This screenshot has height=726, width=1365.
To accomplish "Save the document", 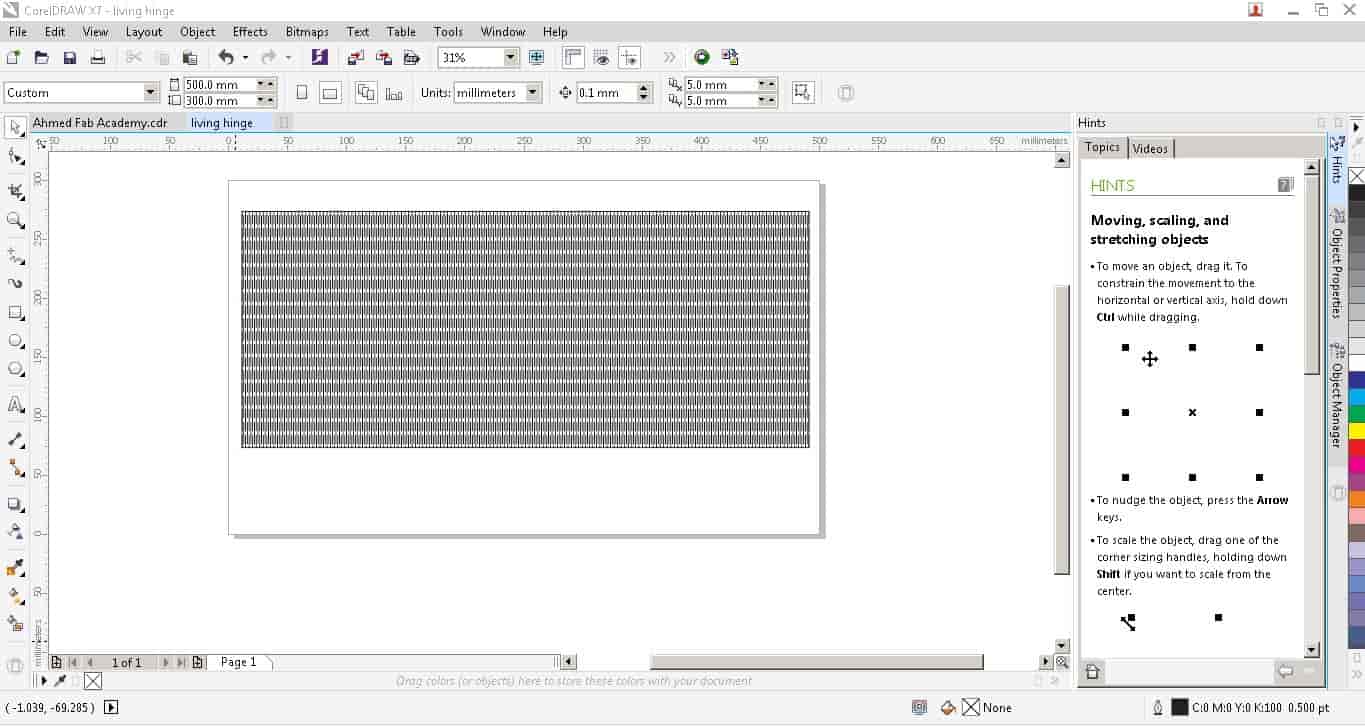I will pos(70,58).
